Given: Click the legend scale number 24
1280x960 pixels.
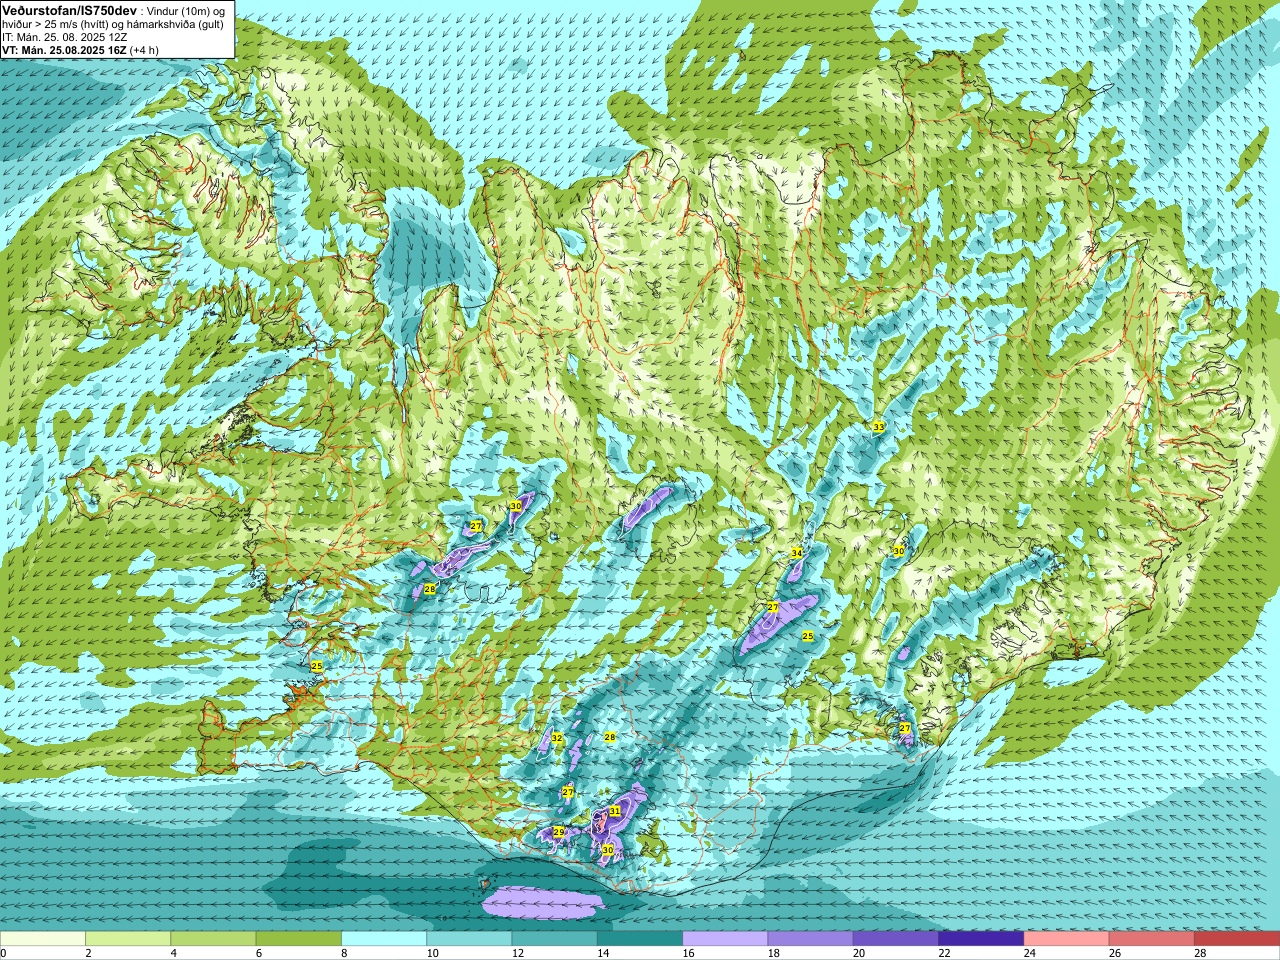Looking at the screenshot, I should click(1030, 953).
